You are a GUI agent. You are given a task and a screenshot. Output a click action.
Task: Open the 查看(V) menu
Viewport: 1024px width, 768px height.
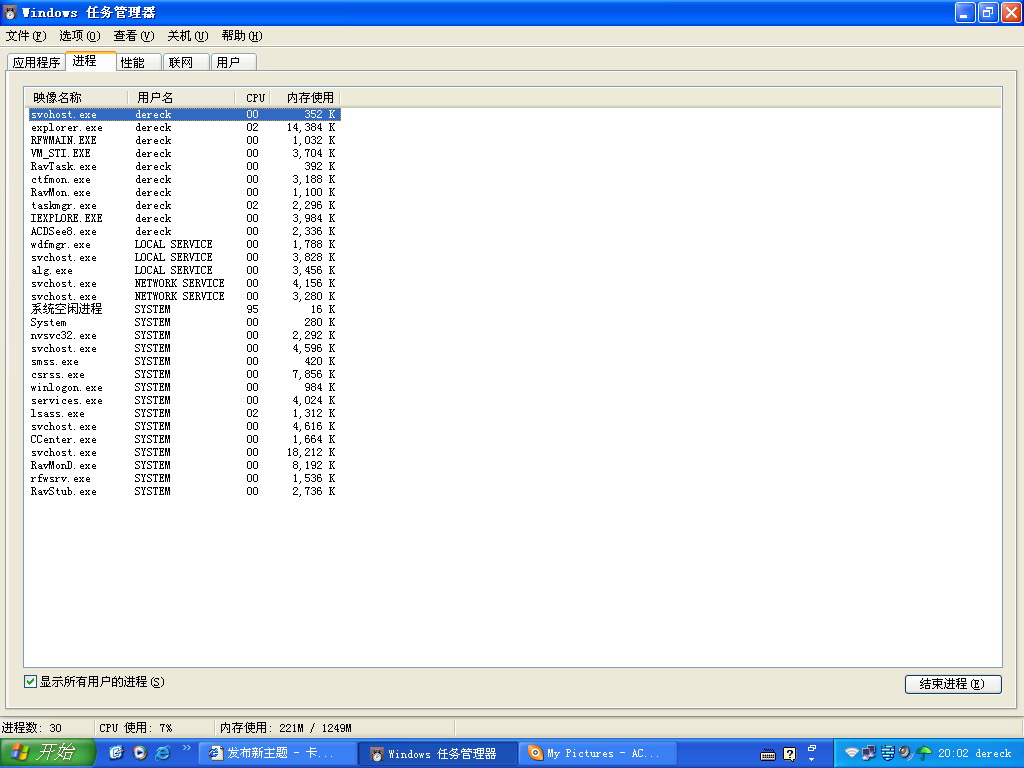(x=134, y=36)
